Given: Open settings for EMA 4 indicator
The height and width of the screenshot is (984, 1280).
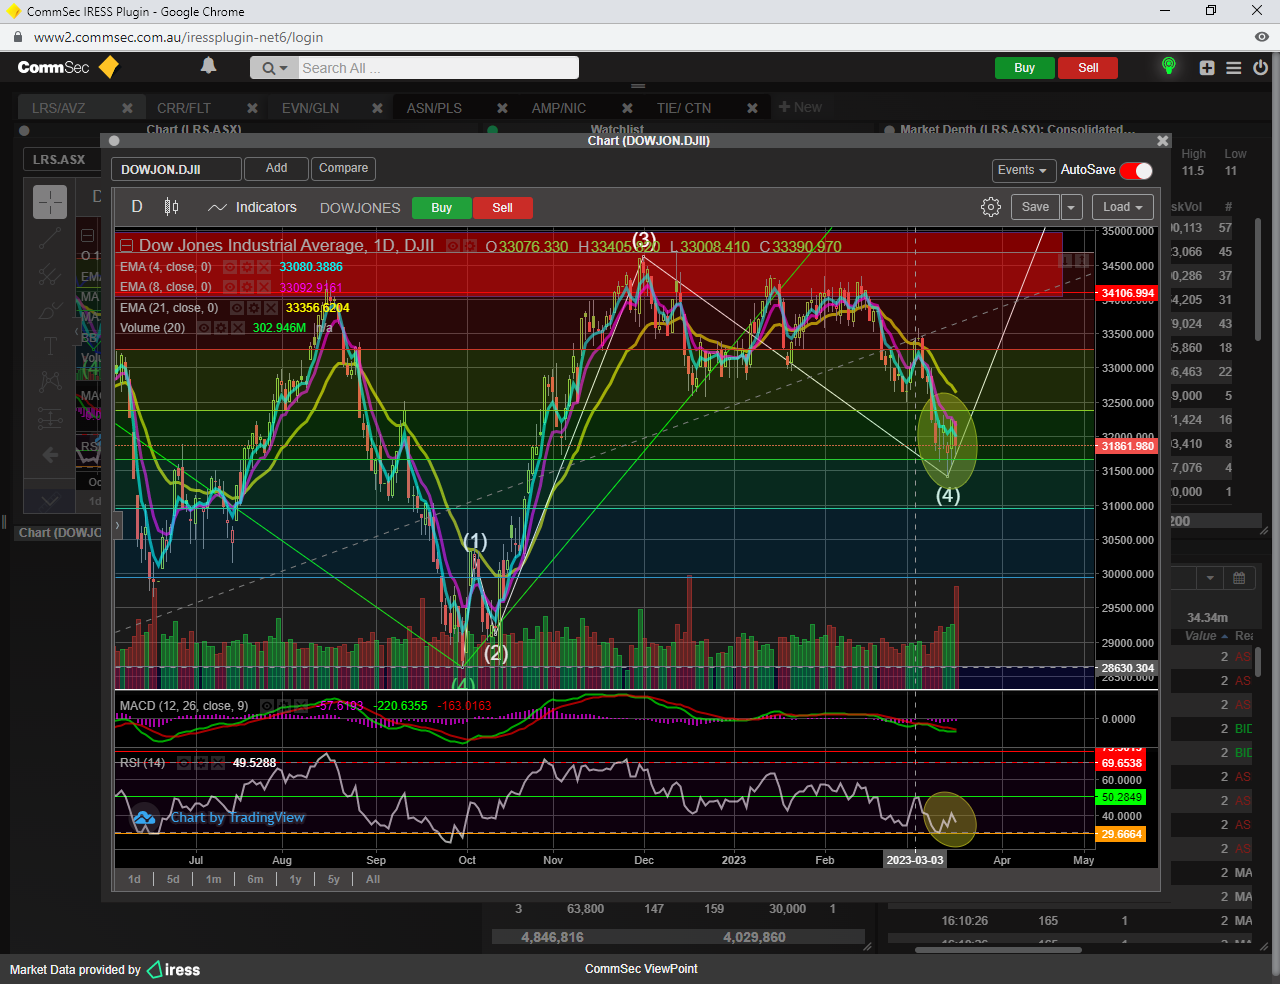Looking at the screenshot, I should (247, 267).
